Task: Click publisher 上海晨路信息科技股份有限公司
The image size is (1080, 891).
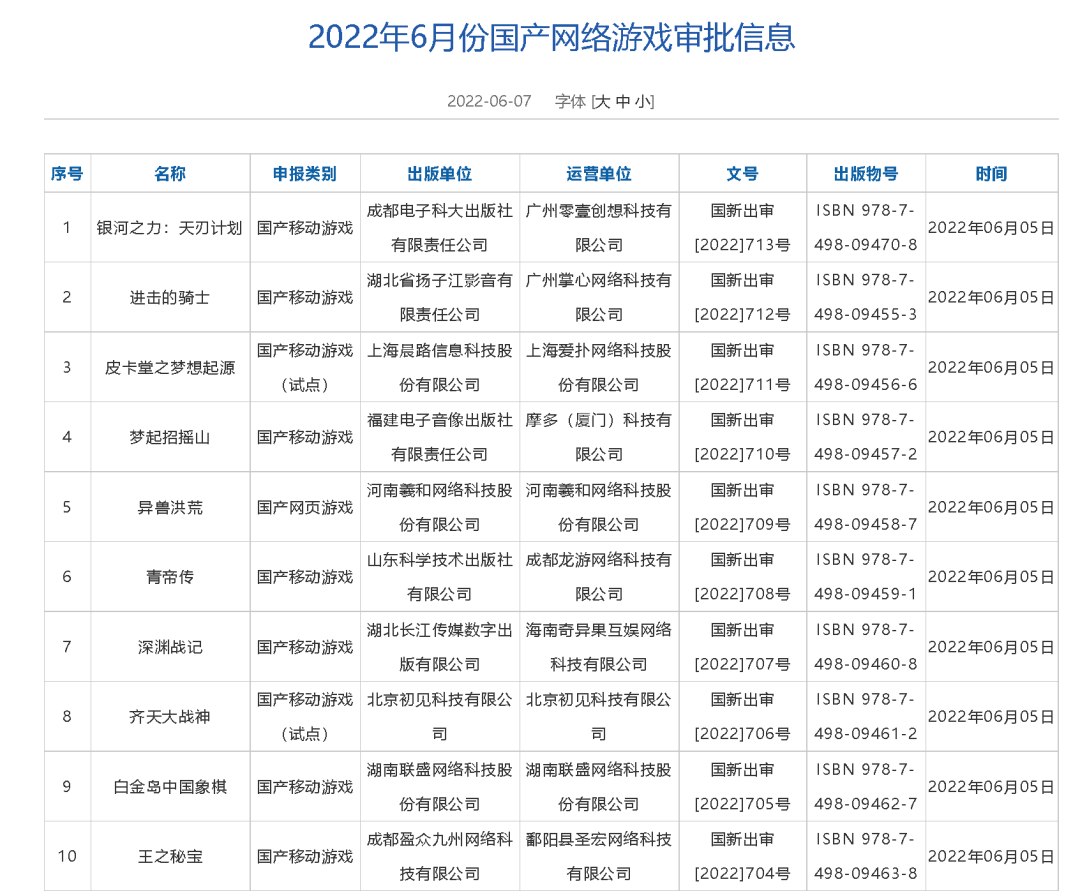Action: 439,368
